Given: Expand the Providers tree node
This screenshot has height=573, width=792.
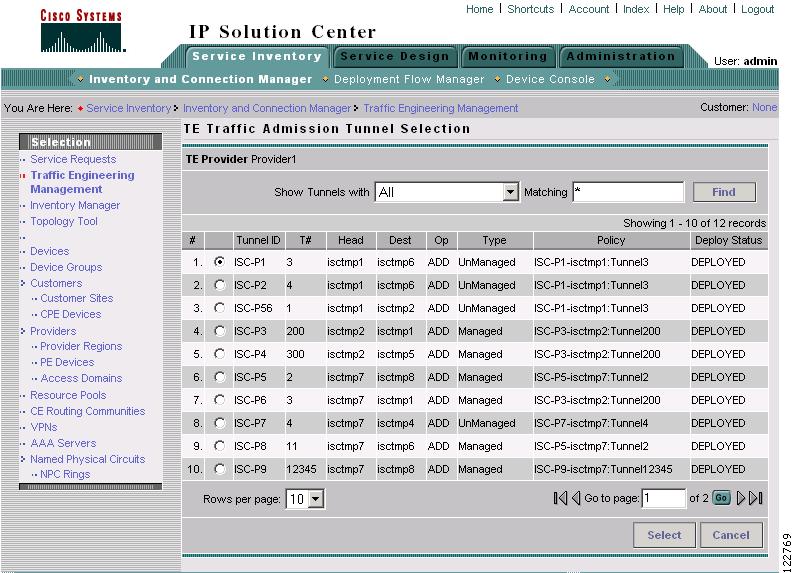Looking at the screenshot, I should 23,331.
